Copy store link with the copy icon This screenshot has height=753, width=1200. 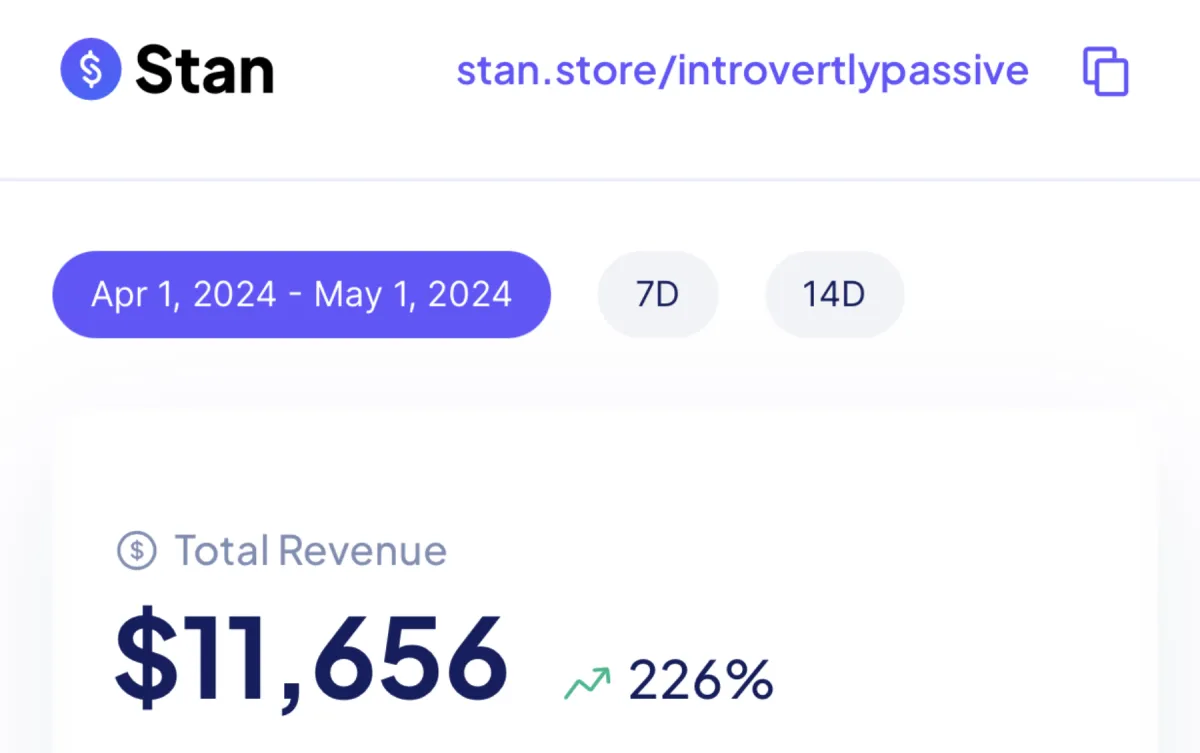coord(1106,71)
